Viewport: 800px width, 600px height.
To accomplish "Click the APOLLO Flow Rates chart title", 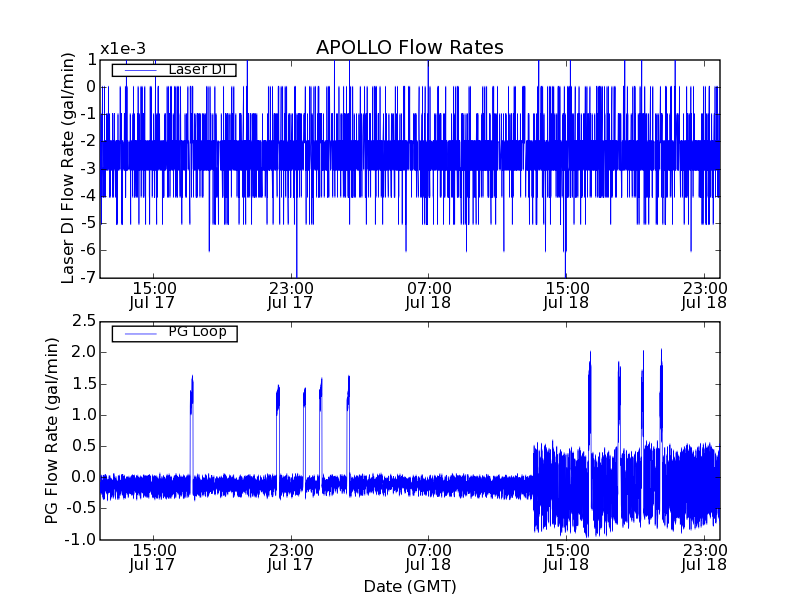I will [409, 48].
